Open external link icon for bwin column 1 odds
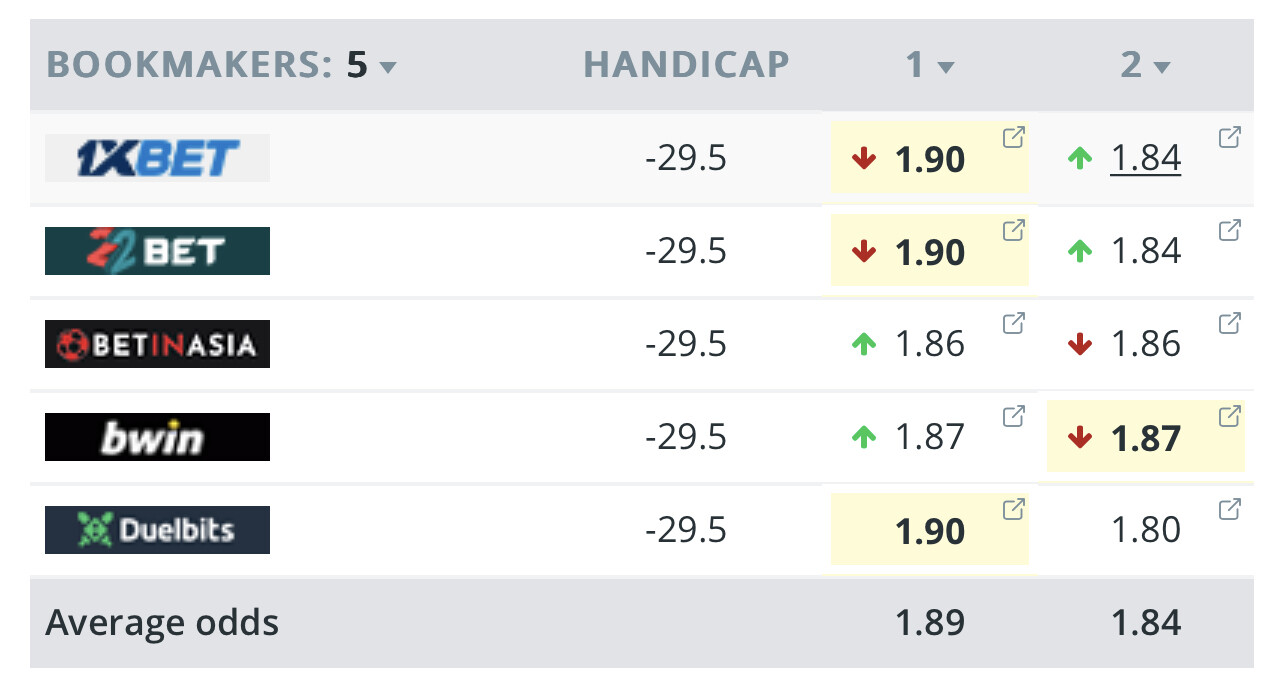The image size is (1284, 682). coord(1013,416)
